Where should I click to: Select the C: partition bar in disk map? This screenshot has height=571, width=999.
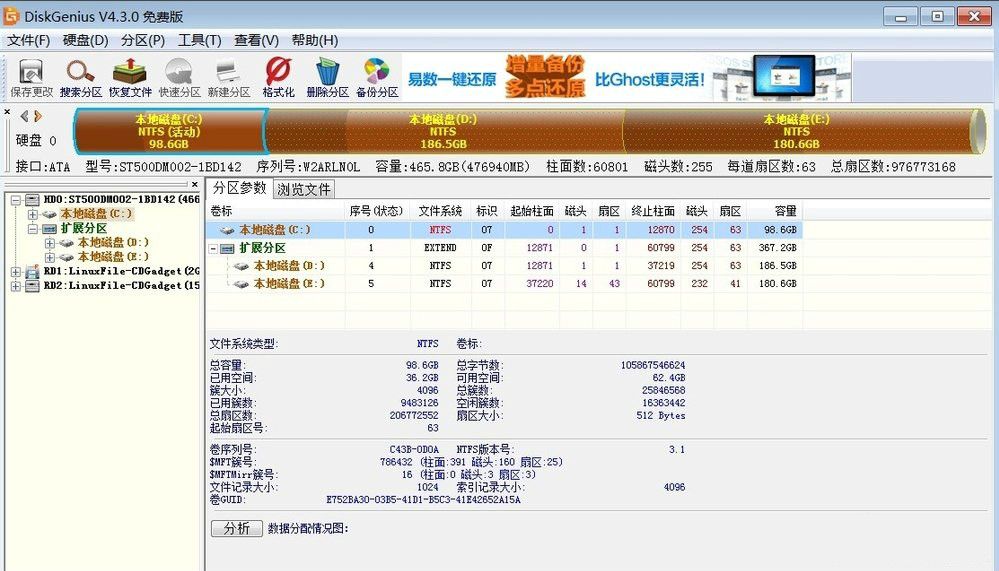tap(170, 131)
